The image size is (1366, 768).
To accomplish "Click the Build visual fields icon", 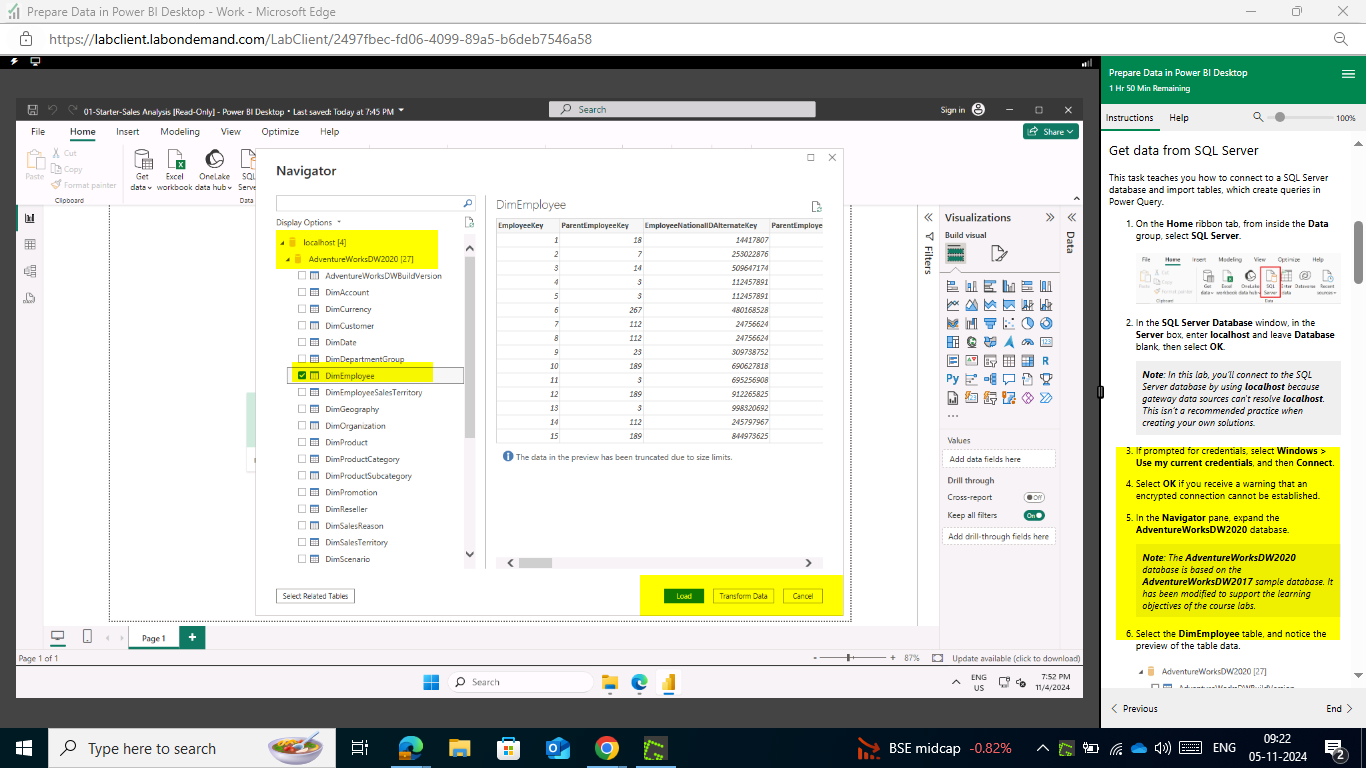I will point(956,254).
